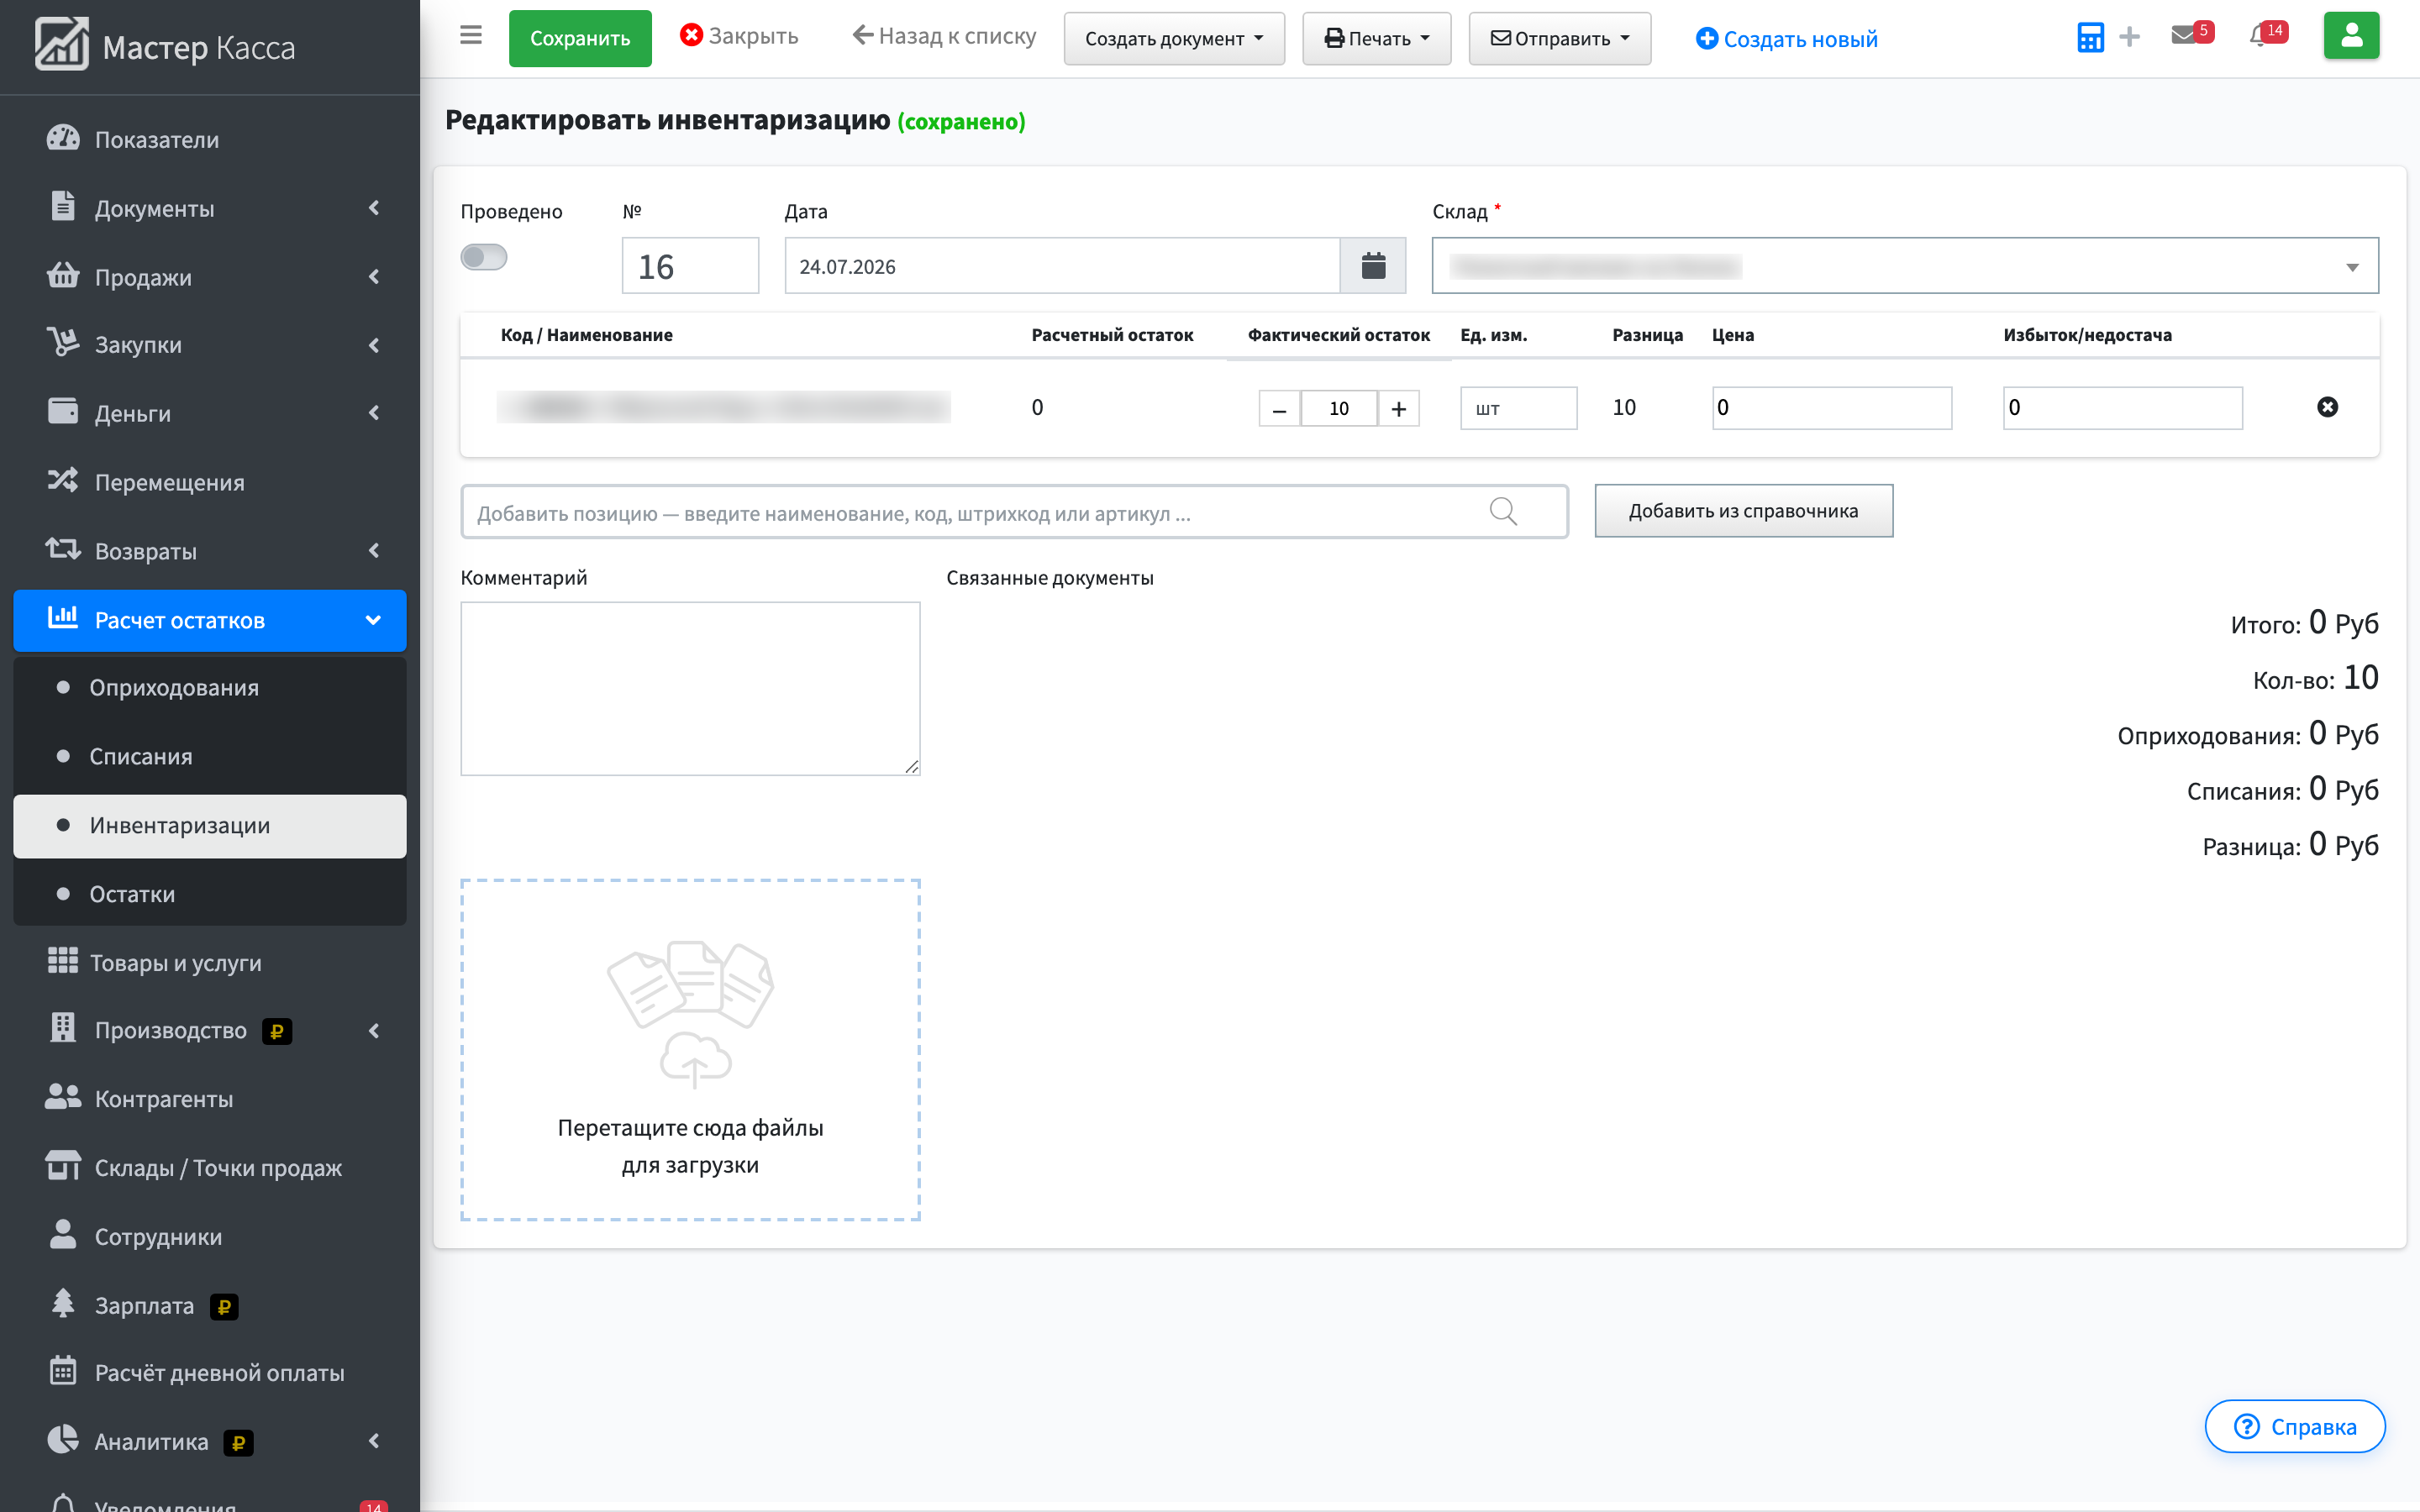
Task: Click the plus icon next to calculator
Action: (2129, 37)
